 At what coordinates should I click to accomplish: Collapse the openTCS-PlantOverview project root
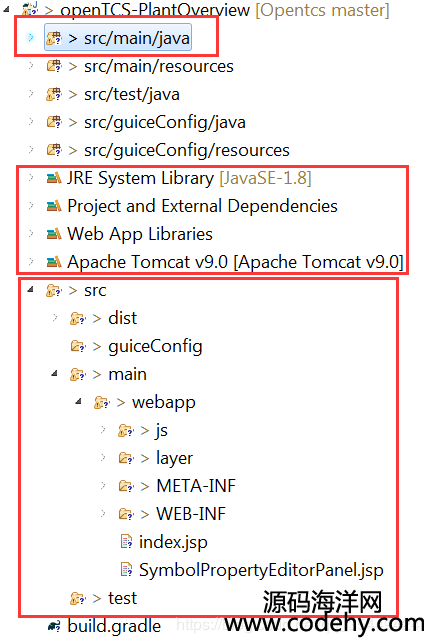tap(7, 9)
